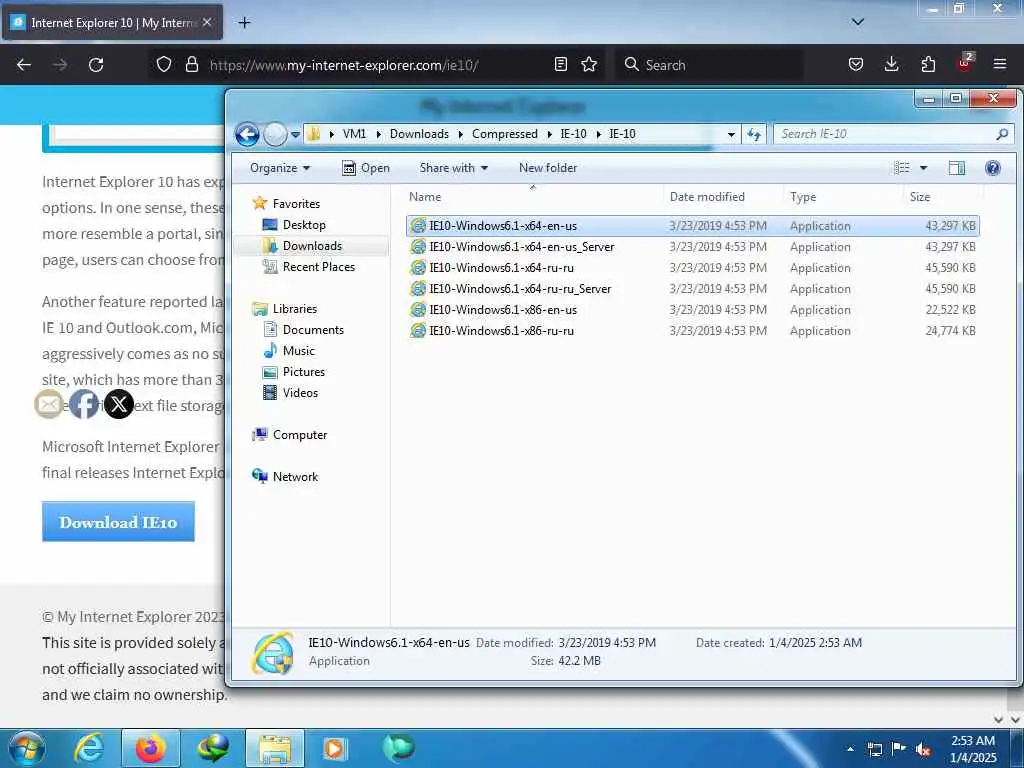Open Downloads in navigation pane
1024x768 pixels.
coord(312,246)
